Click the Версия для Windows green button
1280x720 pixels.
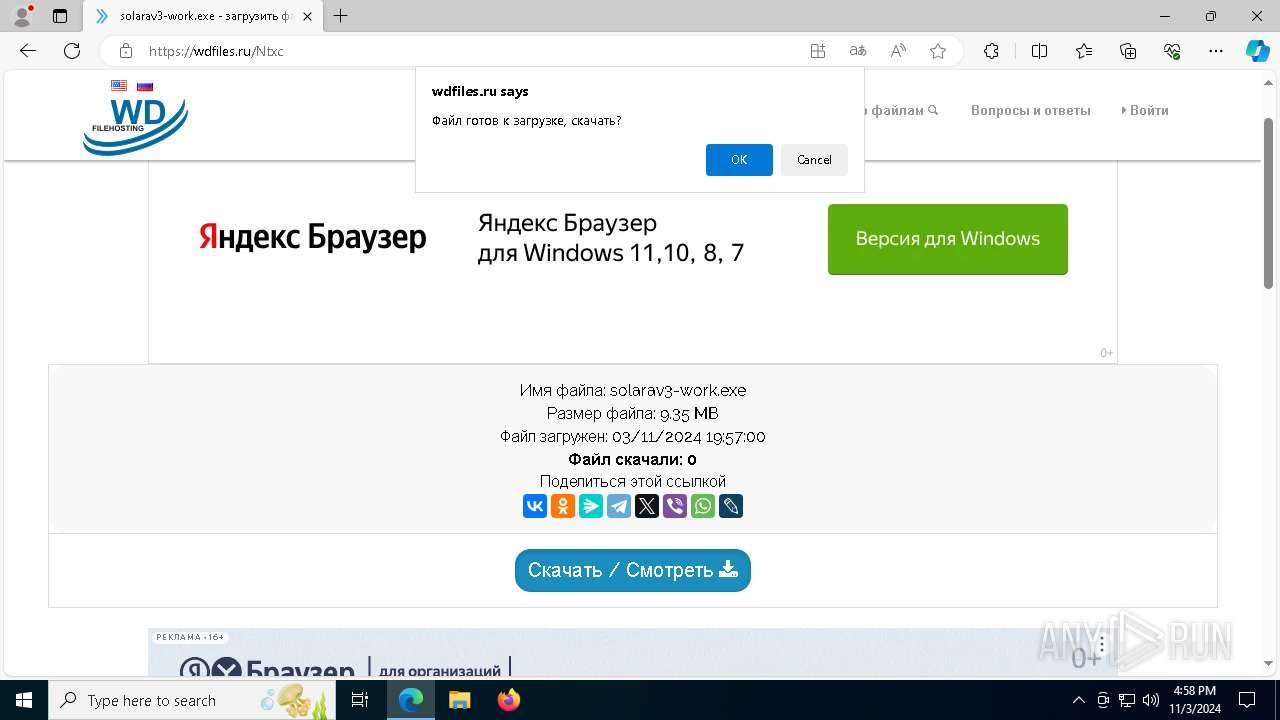948,239
